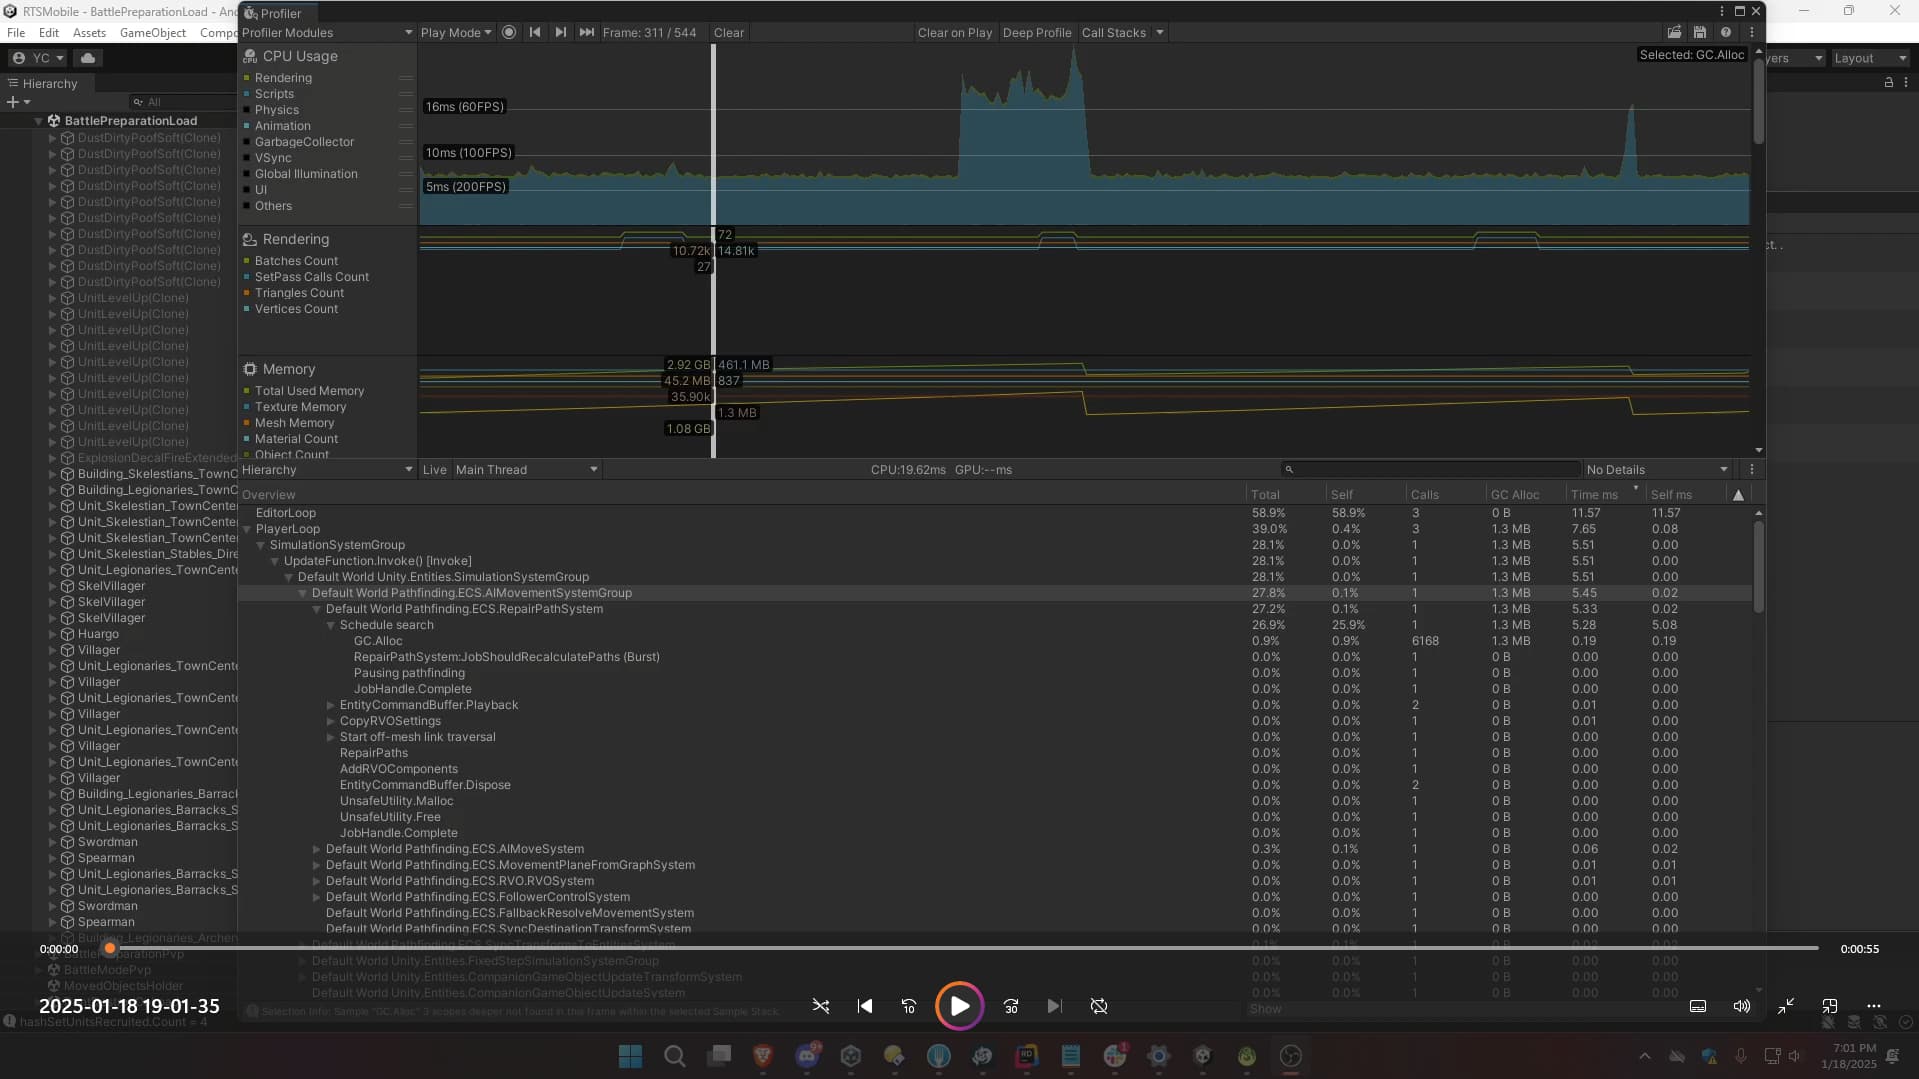Viewport: 1919px width, 1079px height.
Task: Open the Edit menu
Action: [49, 32]
